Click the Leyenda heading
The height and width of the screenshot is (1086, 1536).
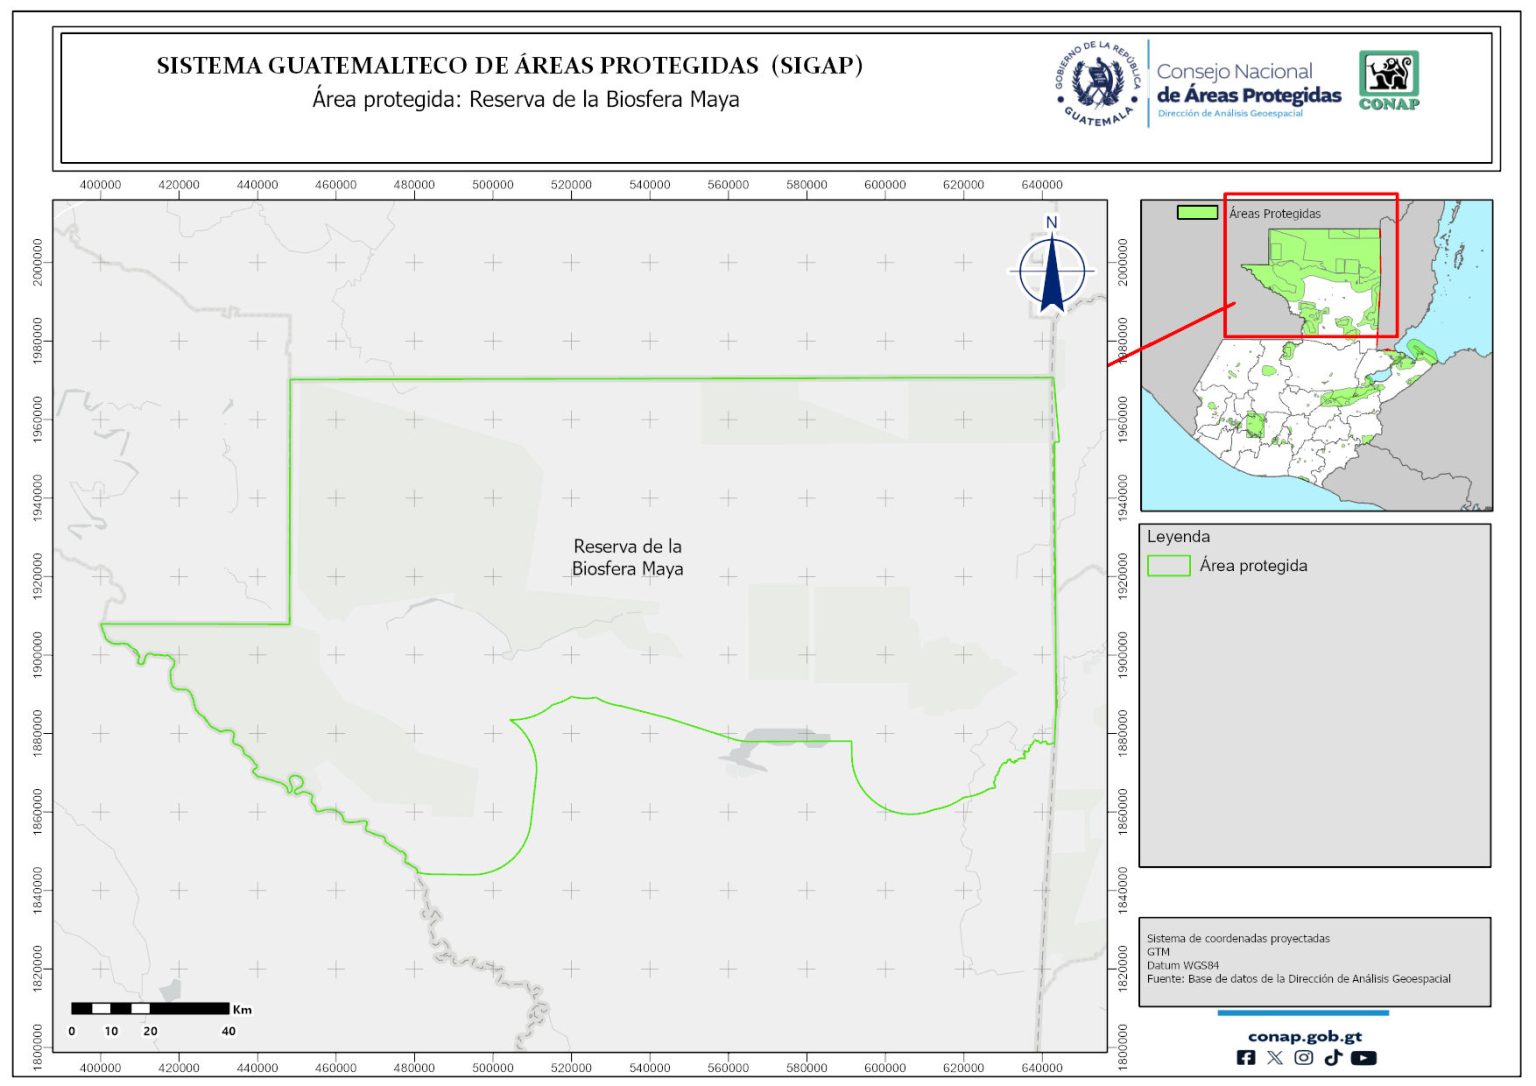[x=1178, y=537]
